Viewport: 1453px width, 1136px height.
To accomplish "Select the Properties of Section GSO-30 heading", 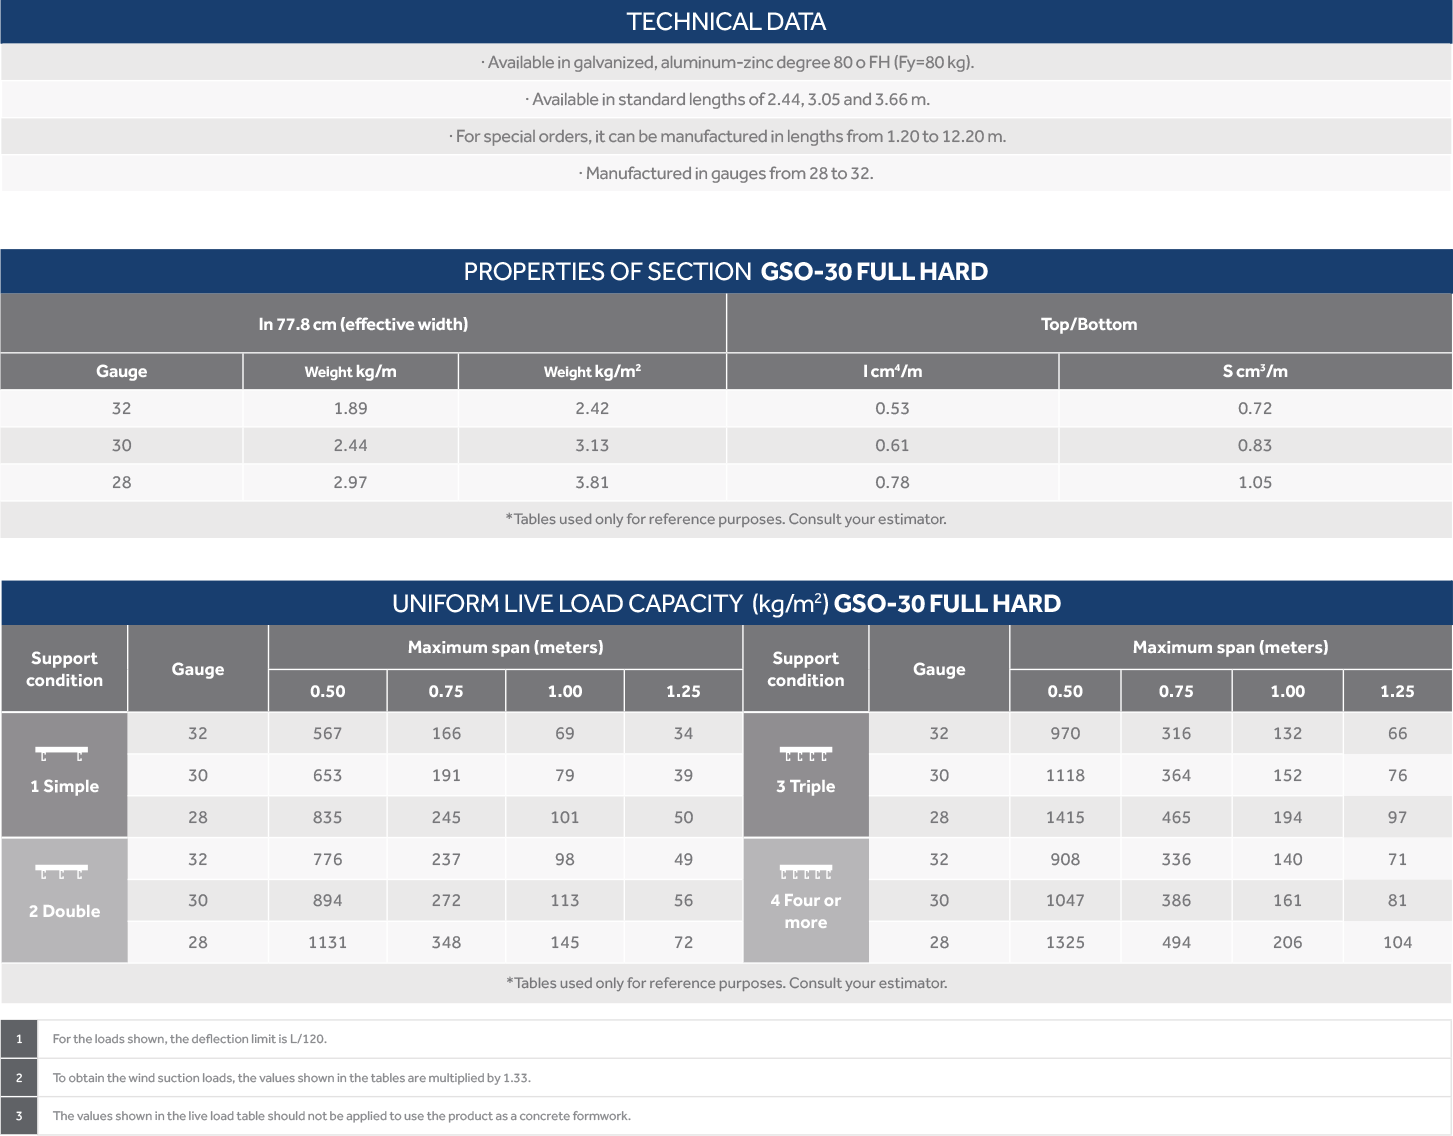I will pos(726,272).
